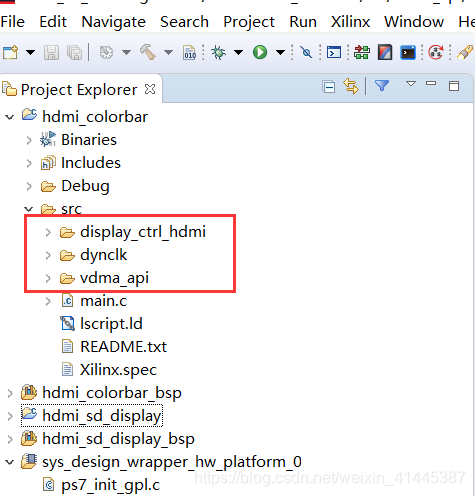Click the Program FPGA icon
Screen dimensions: 475x496
point(362,52)
